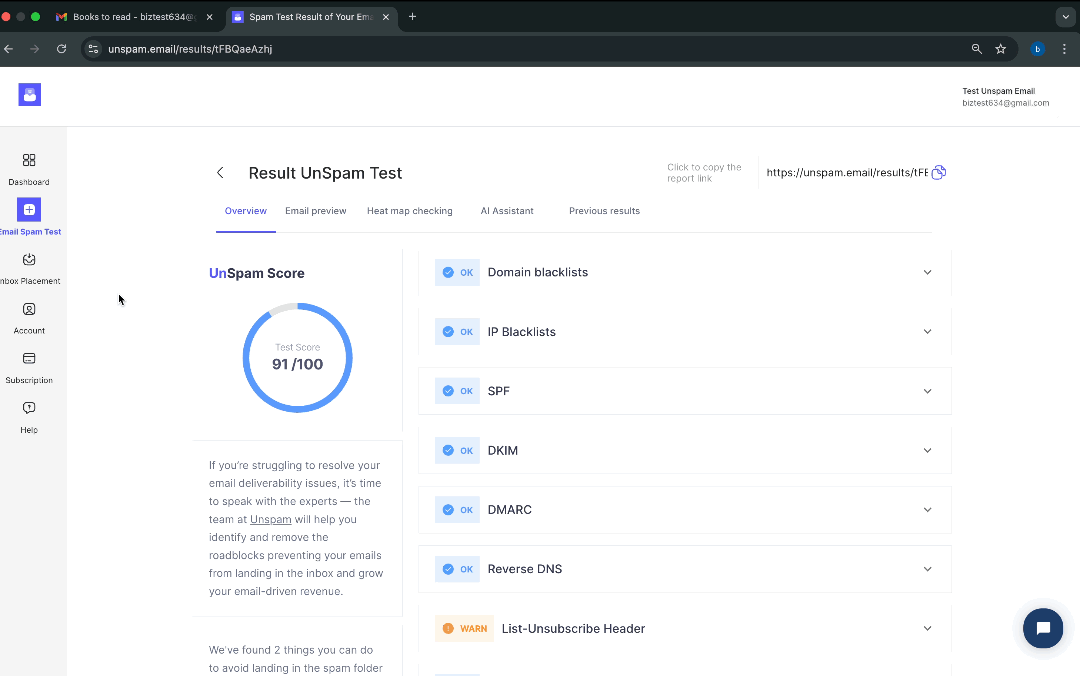Click the browser address bar URL
The image size is (1080, 676).
(x=190, y=49)
